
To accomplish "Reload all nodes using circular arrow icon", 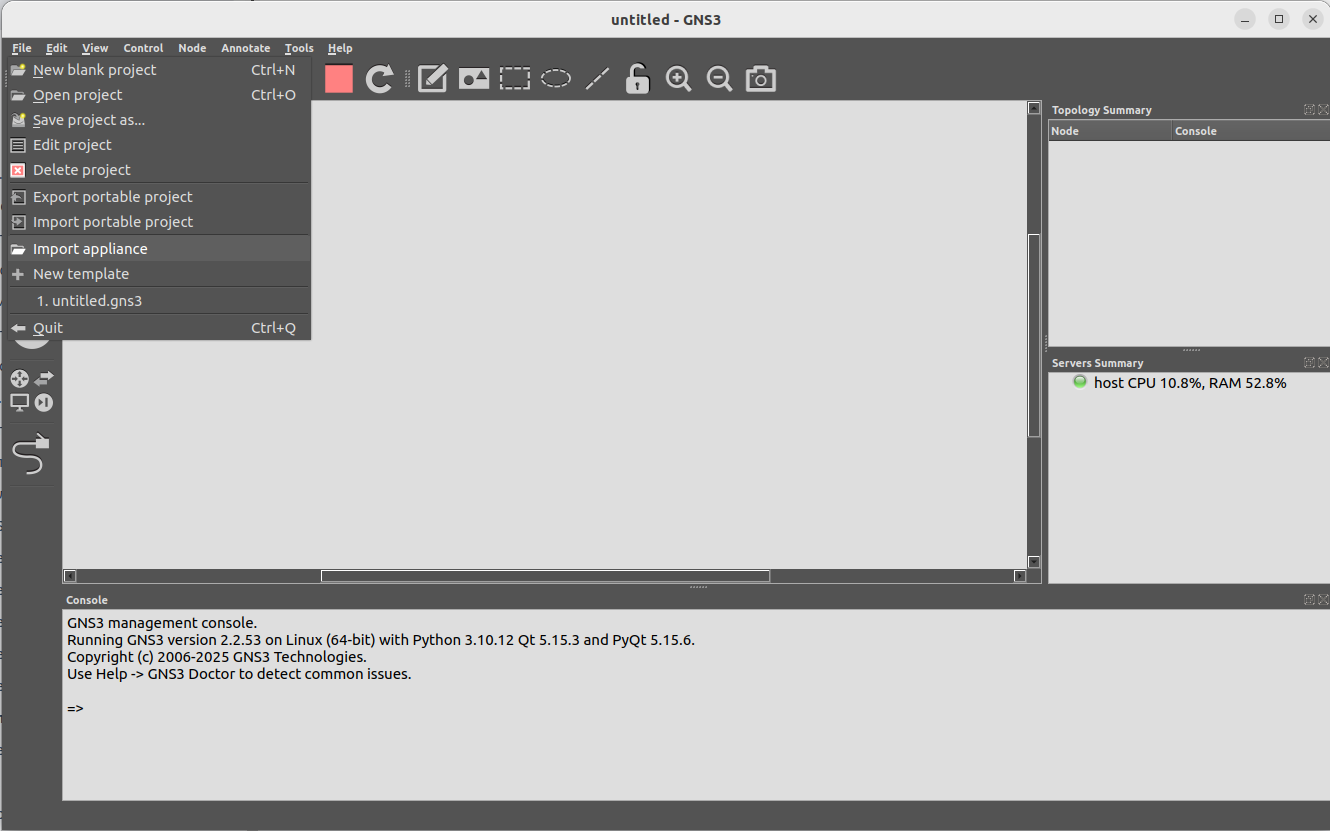I will (x=379, y=78).
